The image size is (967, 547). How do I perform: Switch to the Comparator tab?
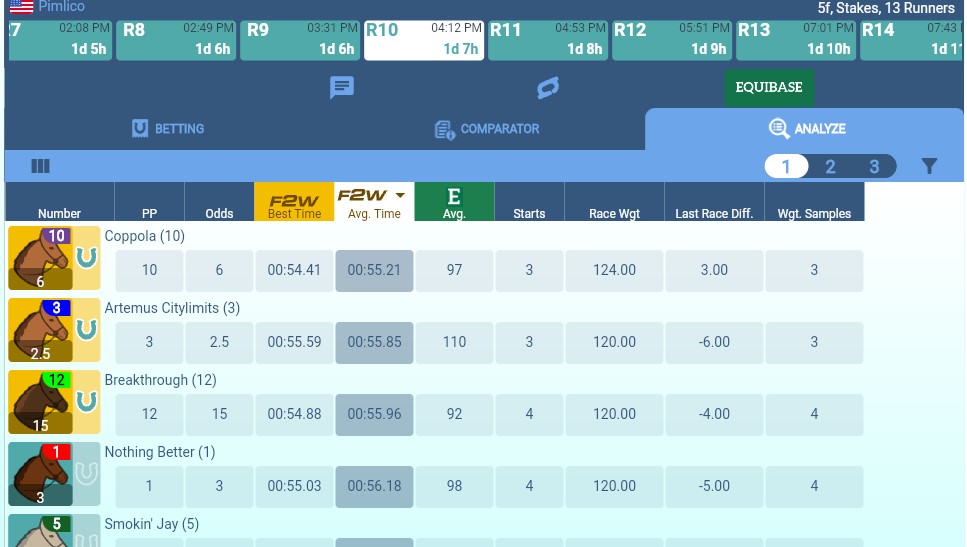point(487,129)
